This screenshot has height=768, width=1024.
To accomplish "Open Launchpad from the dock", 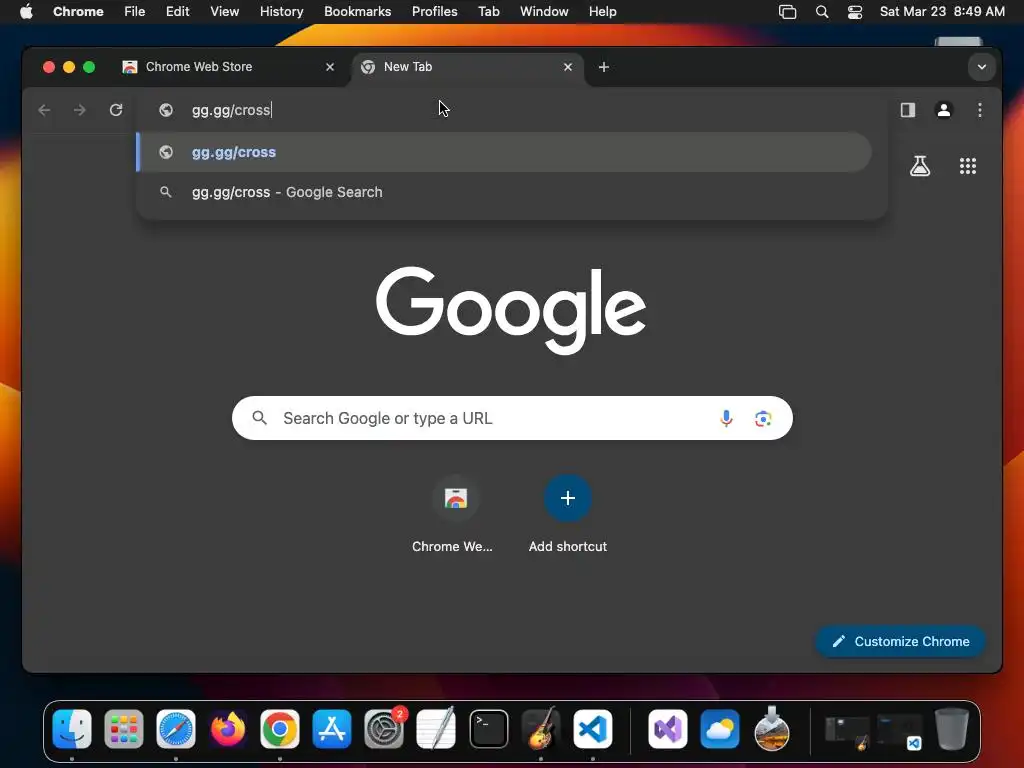I will pos(123,729).
